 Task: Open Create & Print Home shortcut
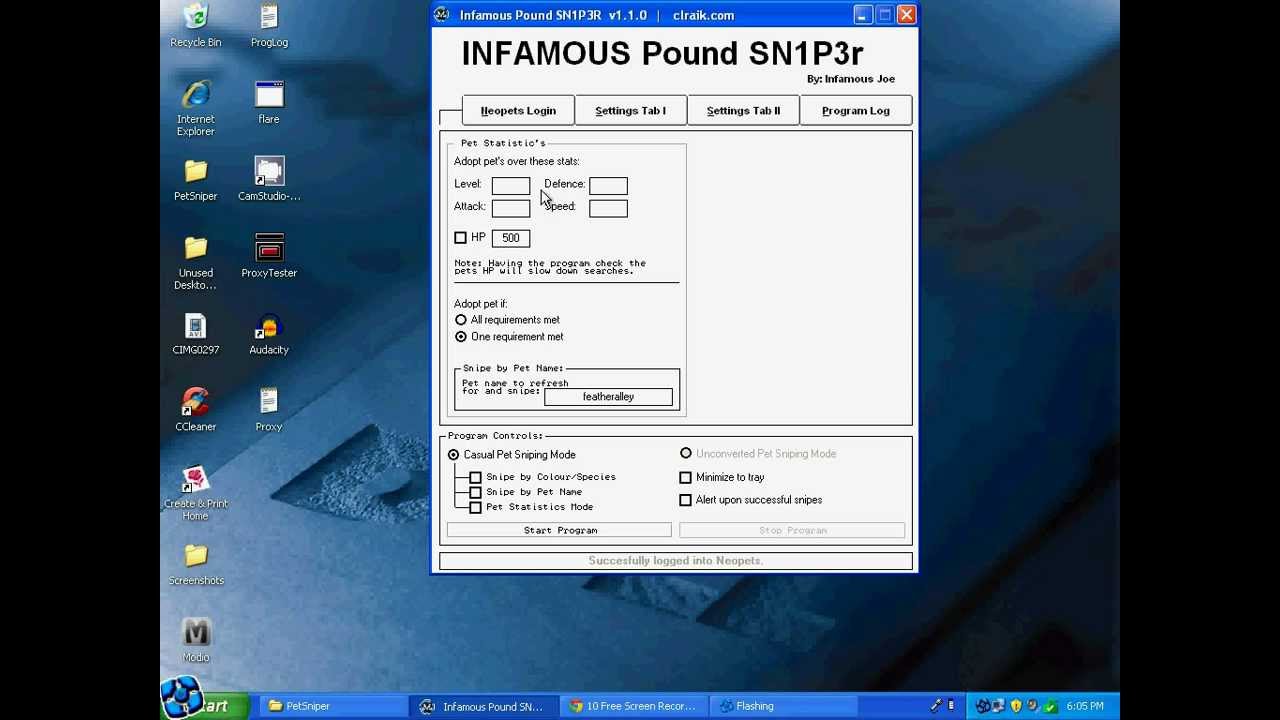coord(196,493)
